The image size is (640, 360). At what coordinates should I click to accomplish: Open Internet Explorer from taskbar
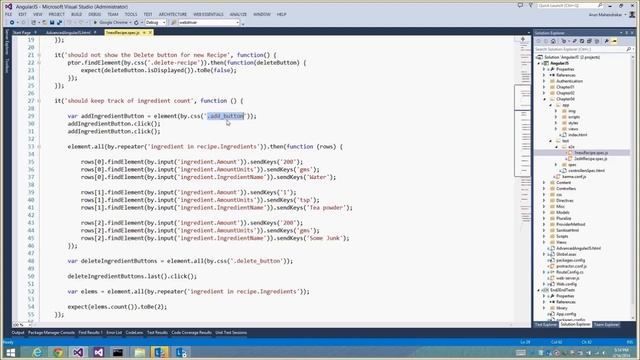coord(37,352)
